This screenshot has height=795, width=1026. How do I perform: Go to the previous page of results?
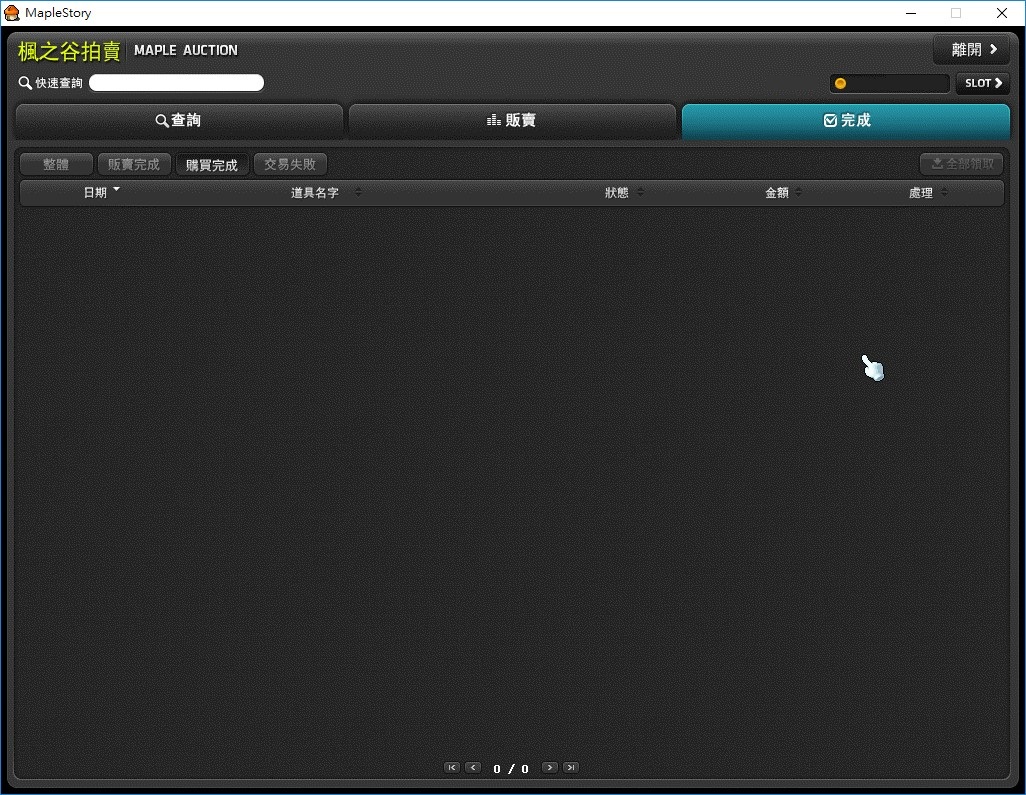point(473,768)
